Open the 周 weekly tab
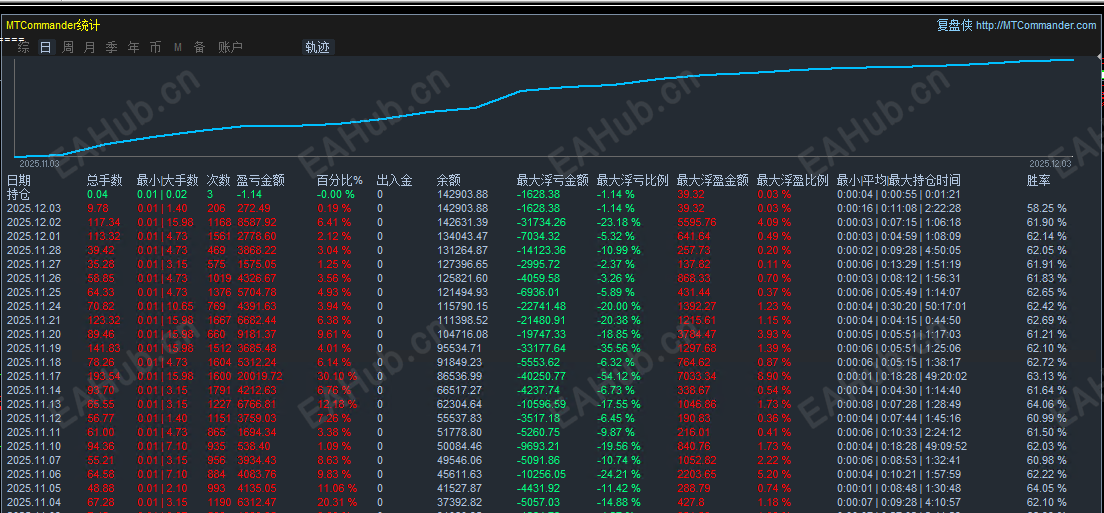The width and height of the screenshot is (1104, 513). point(68,47)
